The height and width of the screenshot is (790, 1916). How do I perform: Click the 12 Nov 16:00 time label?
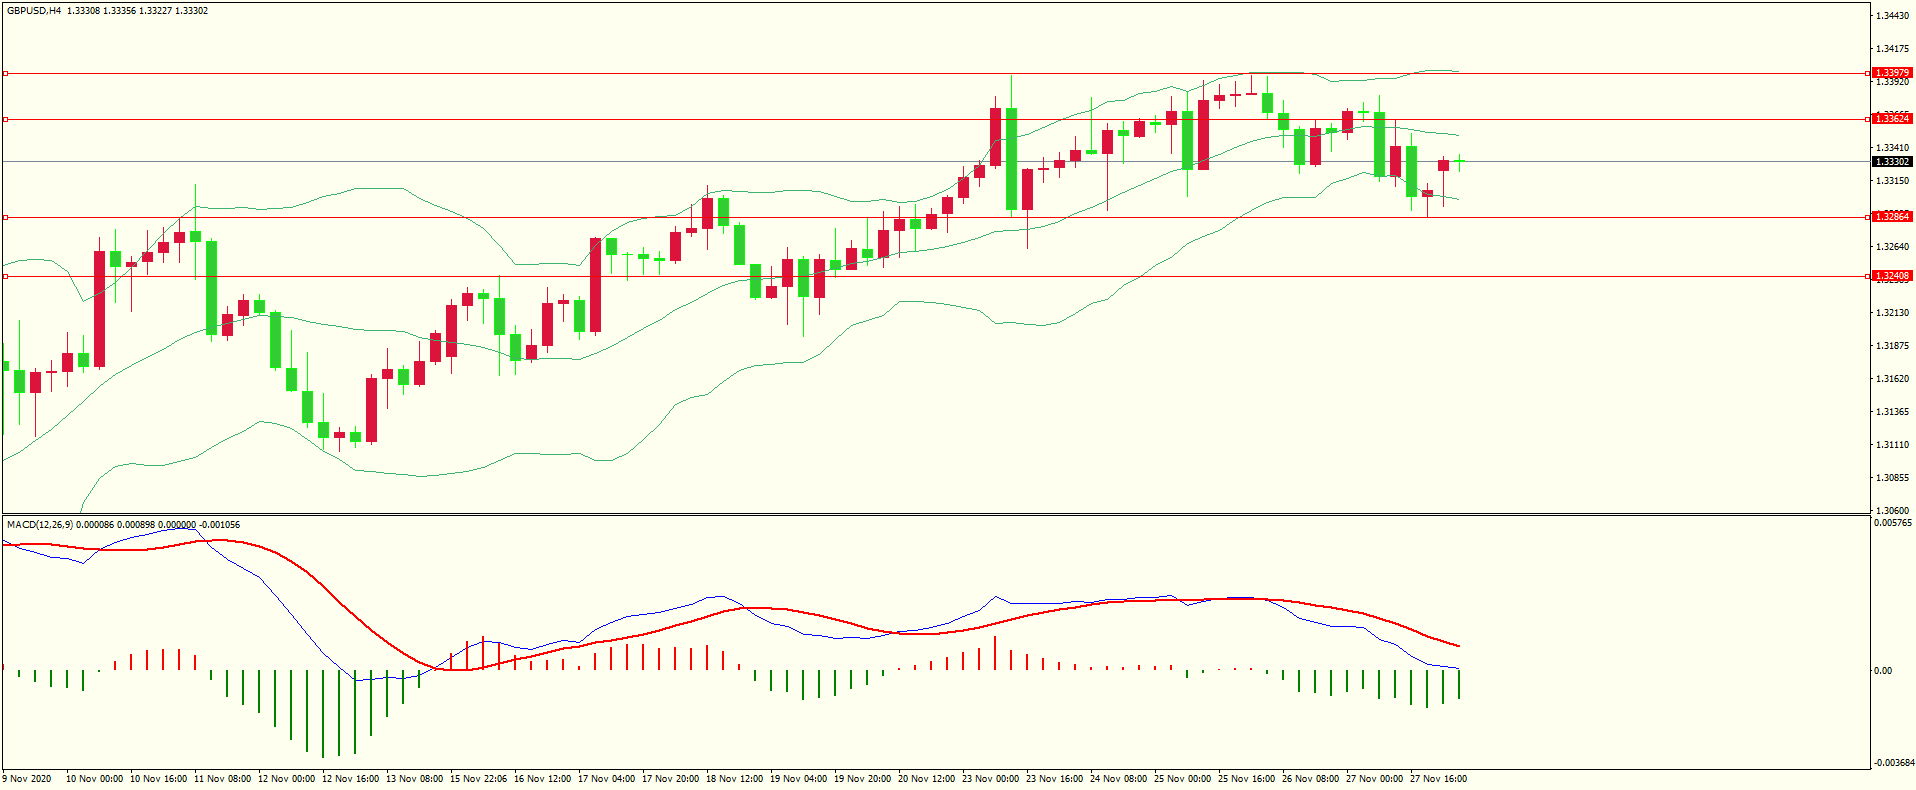tap(351, 779)
